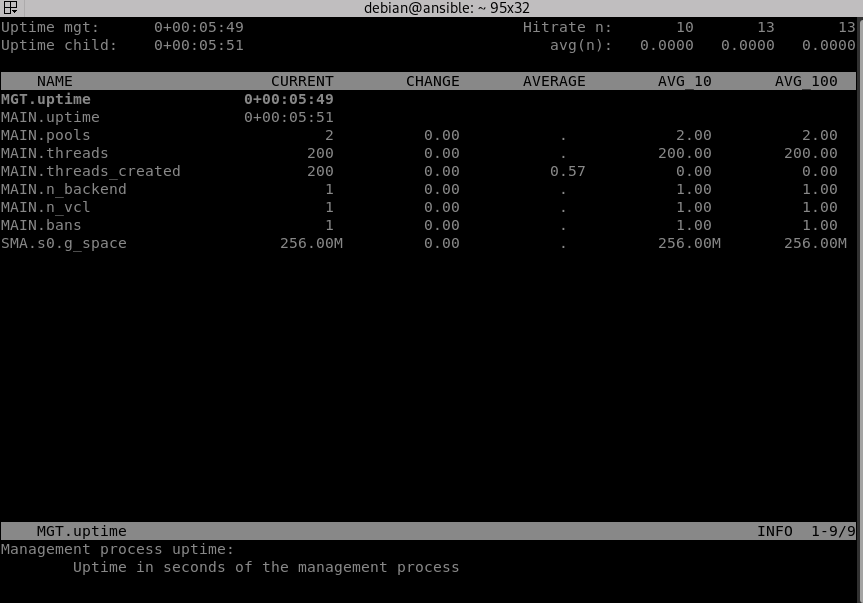Click the CHANGE column header

(x=432, y=81)
